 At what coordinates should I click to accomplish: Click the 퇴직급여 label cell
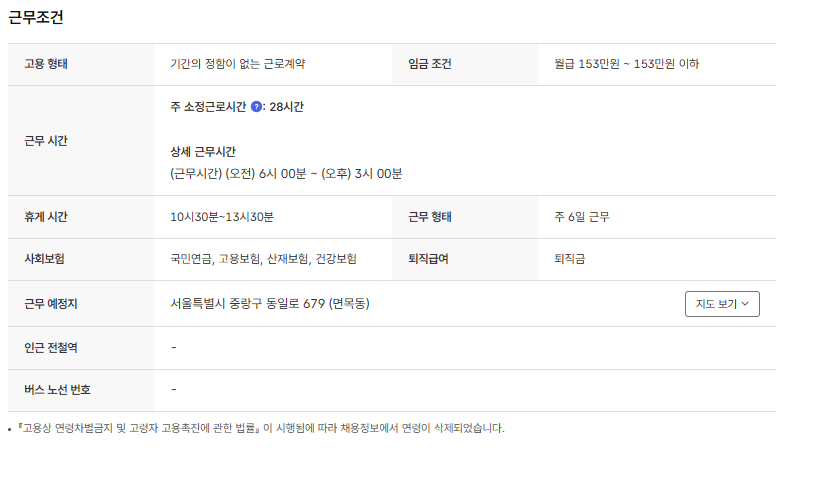428,258
